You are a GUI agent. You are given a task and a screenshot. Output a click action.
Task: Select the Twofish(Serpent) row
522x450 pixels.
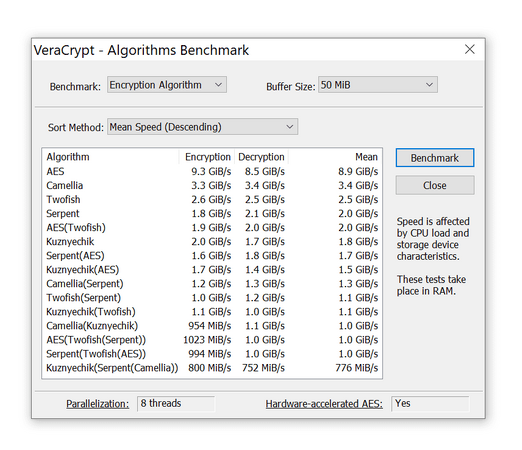(212, 297)
